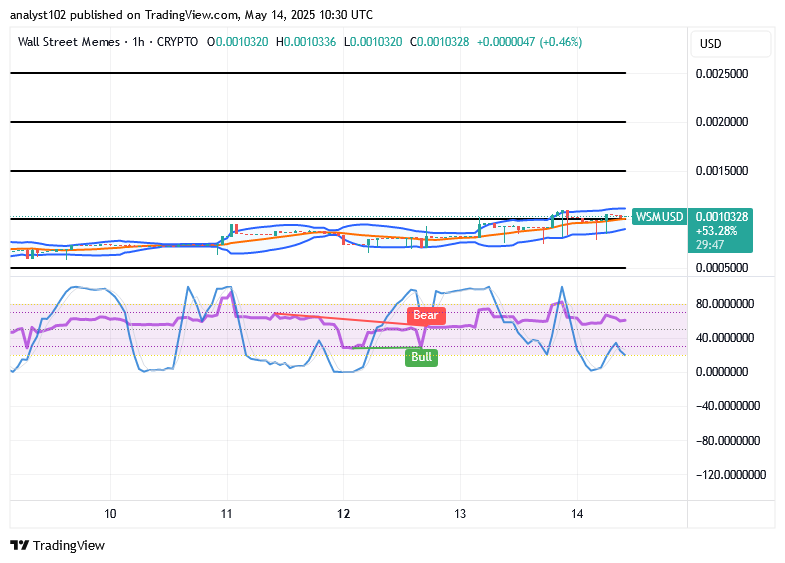Click the −40.0000000 oscillator axis label
This screenshot has height=563, width=785.
click(728, 406)
